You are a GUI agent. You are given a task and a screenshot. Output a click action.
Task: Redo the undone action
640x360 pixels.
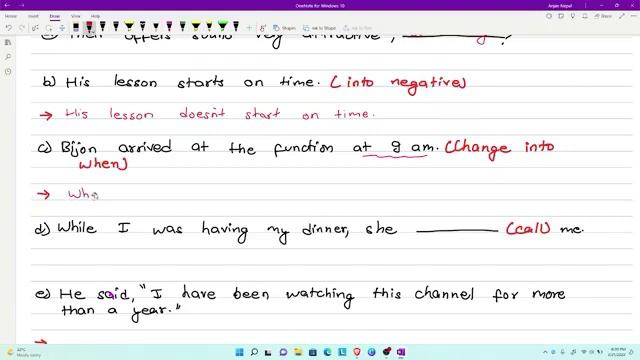coord(22,28)
